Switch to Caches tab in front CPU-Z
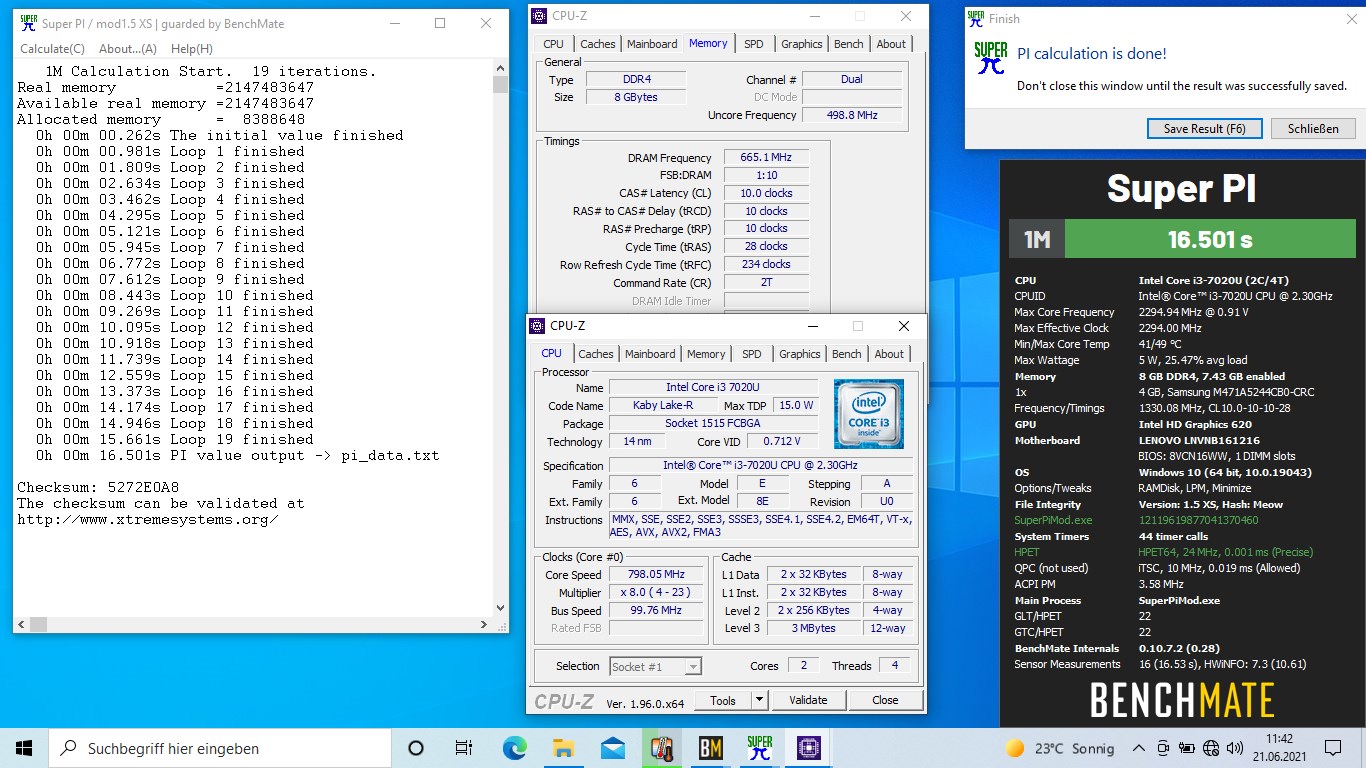 (x=596, y=354)
